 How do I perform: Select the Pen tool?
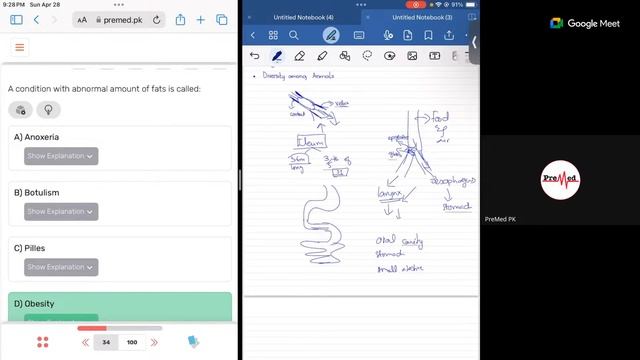(x=277, y=56)
